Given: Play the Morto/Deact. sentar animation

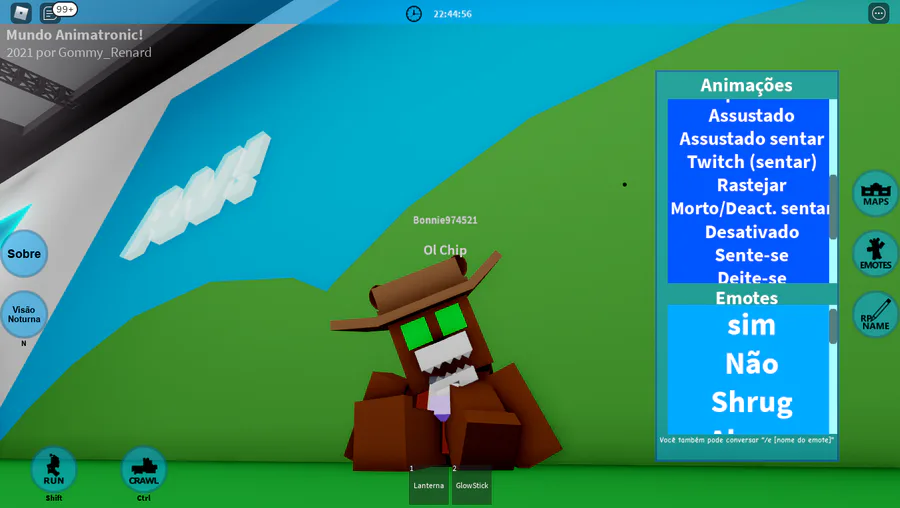Looking at the screenshot, I should coord(749,208).
